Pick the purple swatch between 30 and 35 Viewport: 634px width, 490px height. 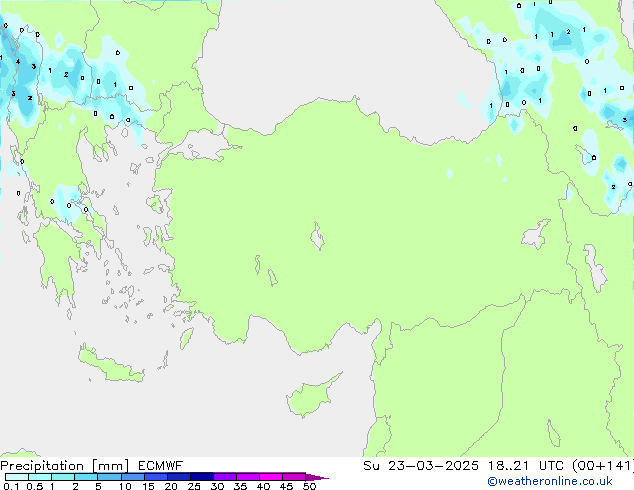(225, 477)
